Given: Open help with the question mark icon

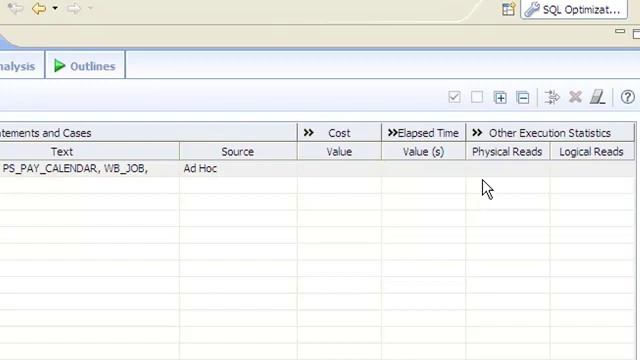Looking at the screenshot, I should point(627,97).
